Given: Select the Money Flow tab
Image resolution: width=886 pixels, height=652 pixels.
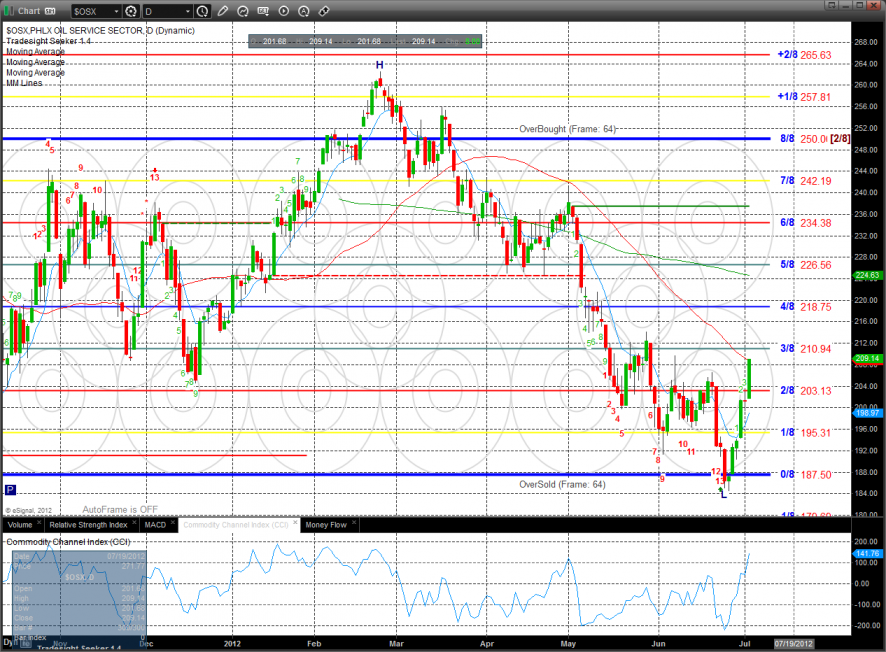Looking at the screenshot, I should (x=326, y=525).
